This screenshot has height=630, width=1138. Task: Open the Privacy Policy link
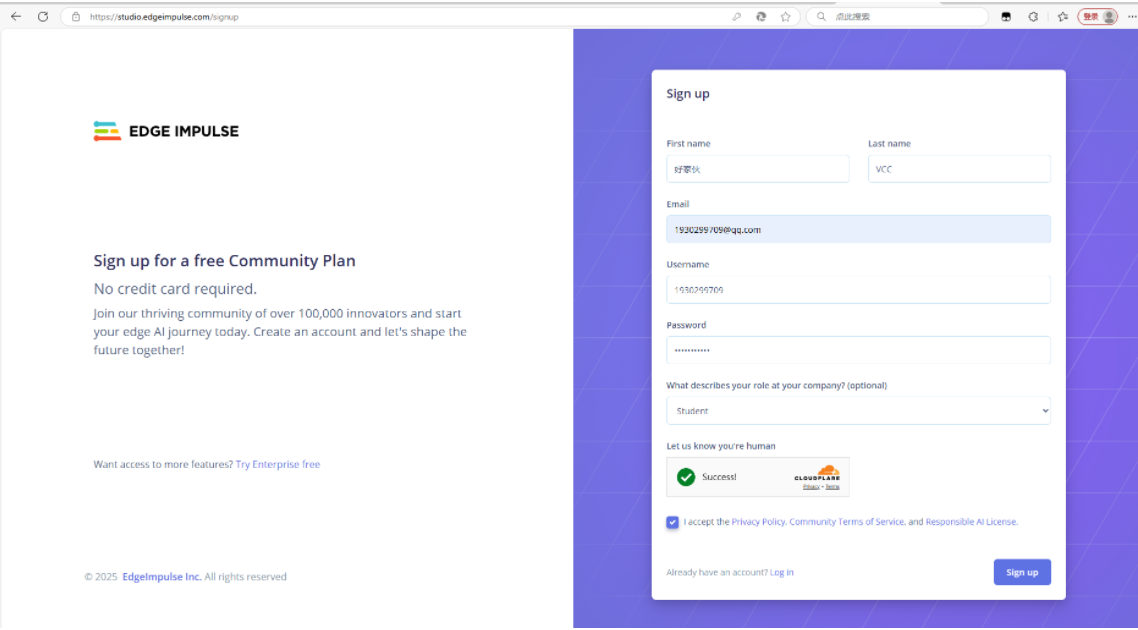758,522
